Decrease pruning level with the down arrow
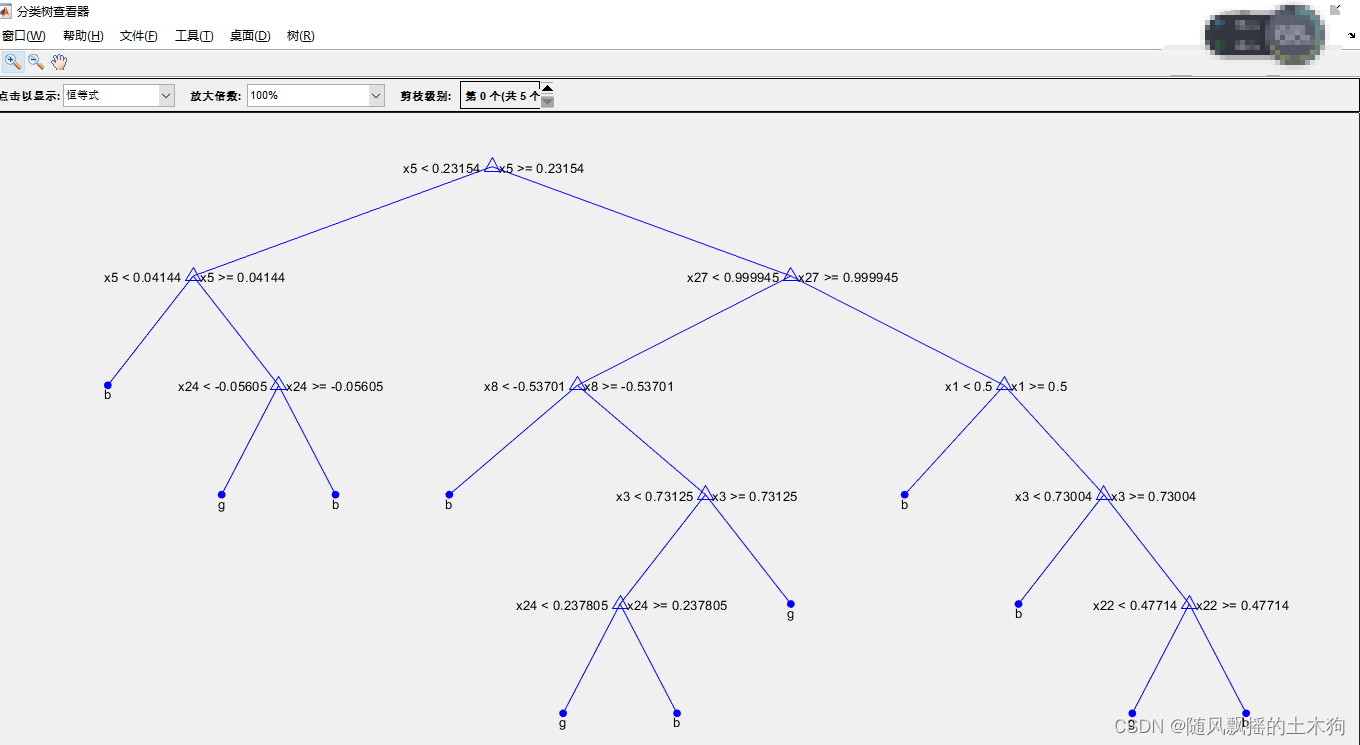Image resolution: width=1360 pixels, height=745 pixels. (547, 102)
